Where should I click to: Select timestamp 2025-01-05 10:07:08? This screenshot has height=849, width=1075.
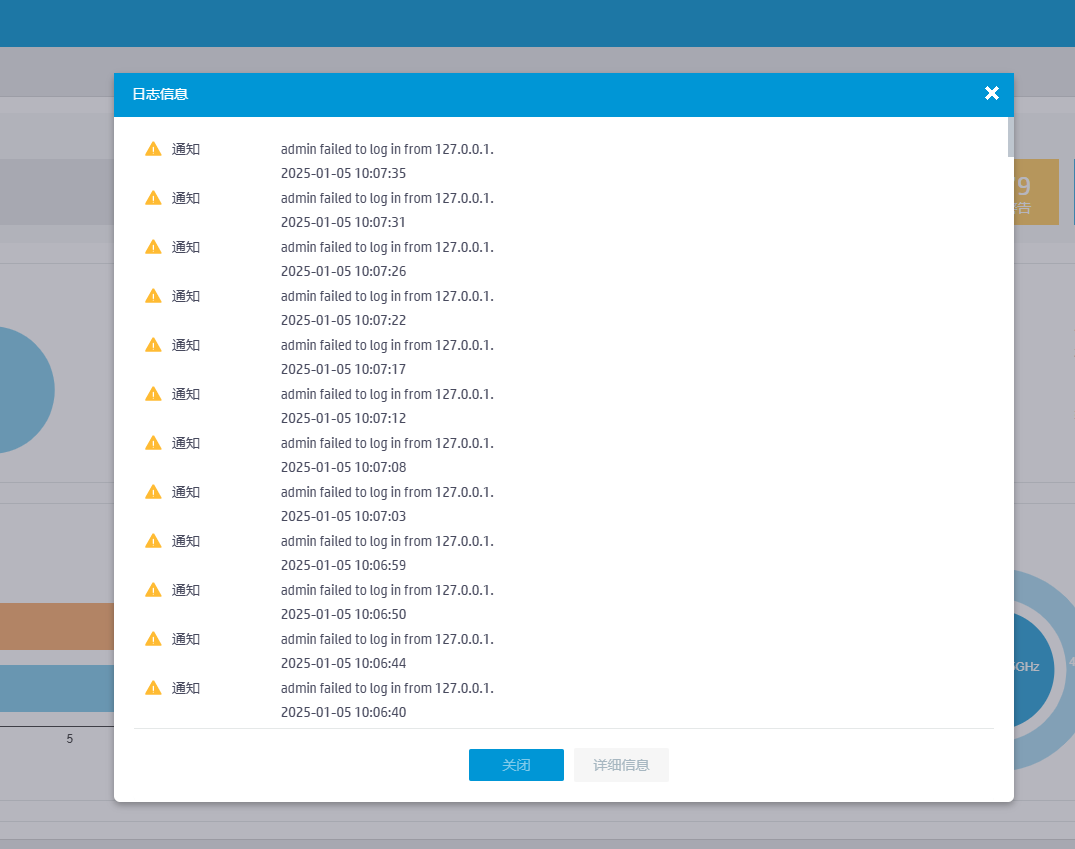point(343,468)
